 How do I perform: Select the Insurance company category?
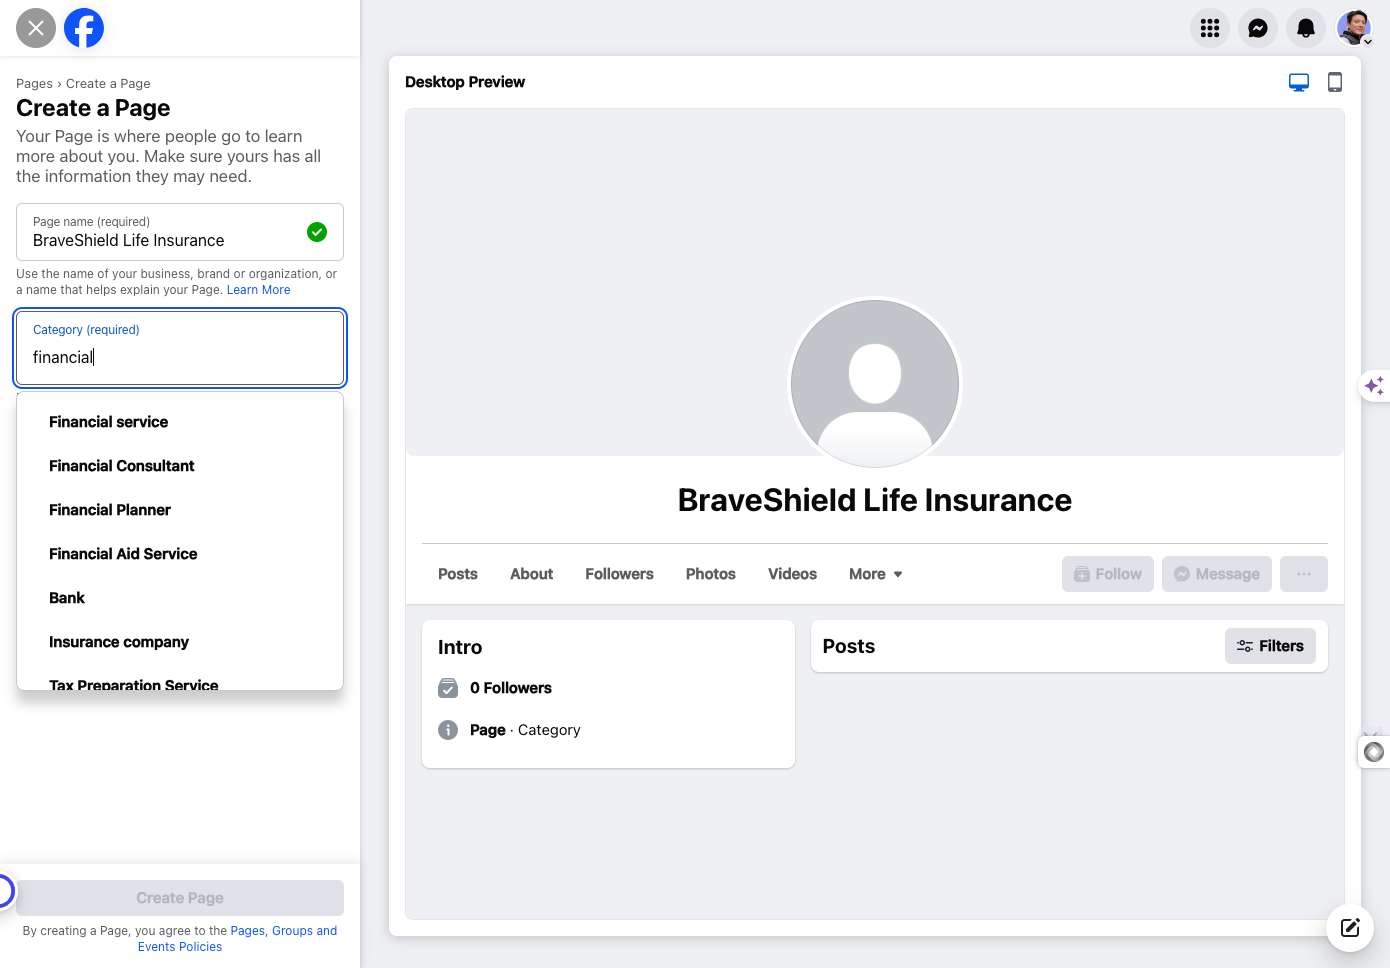[x=180, y=642]
